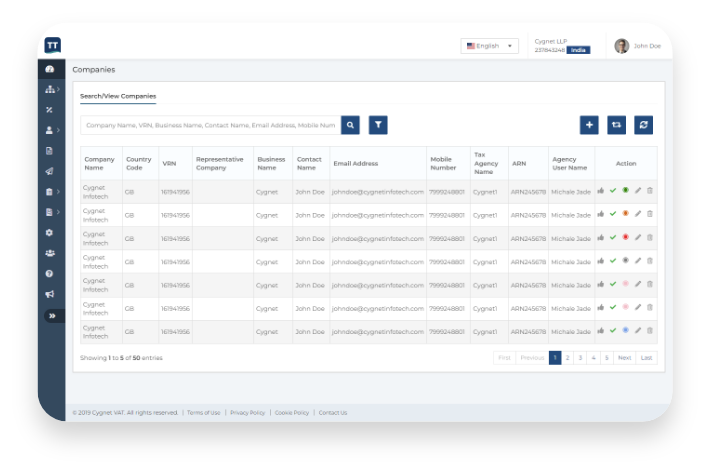Click the single user sidebar icon
Image resolution: width=710 pixels, height=474 pixels.
49,130
